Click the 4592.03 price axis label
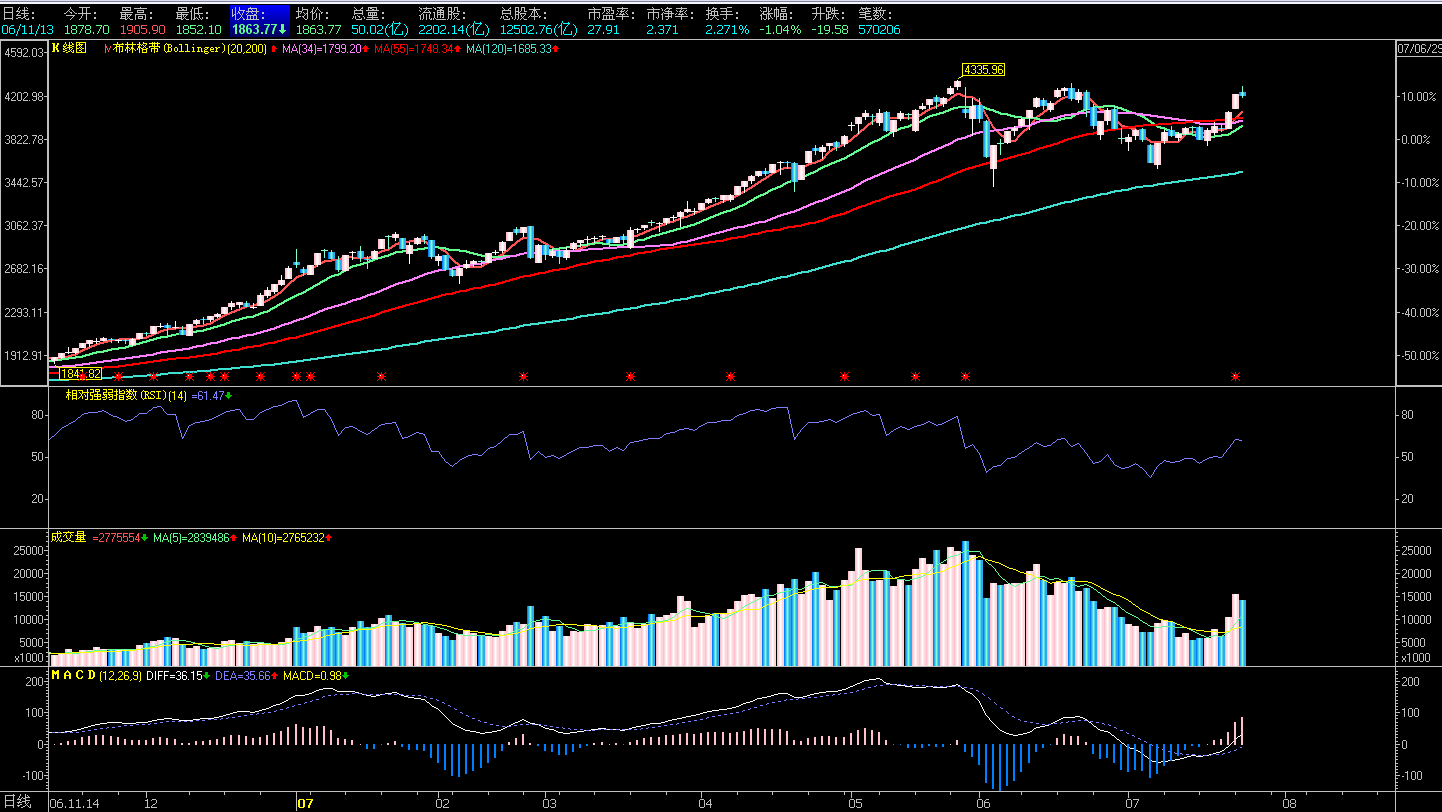Viewport: 1442px width, 812px height. pyautogui.click(x=24, y=53)
